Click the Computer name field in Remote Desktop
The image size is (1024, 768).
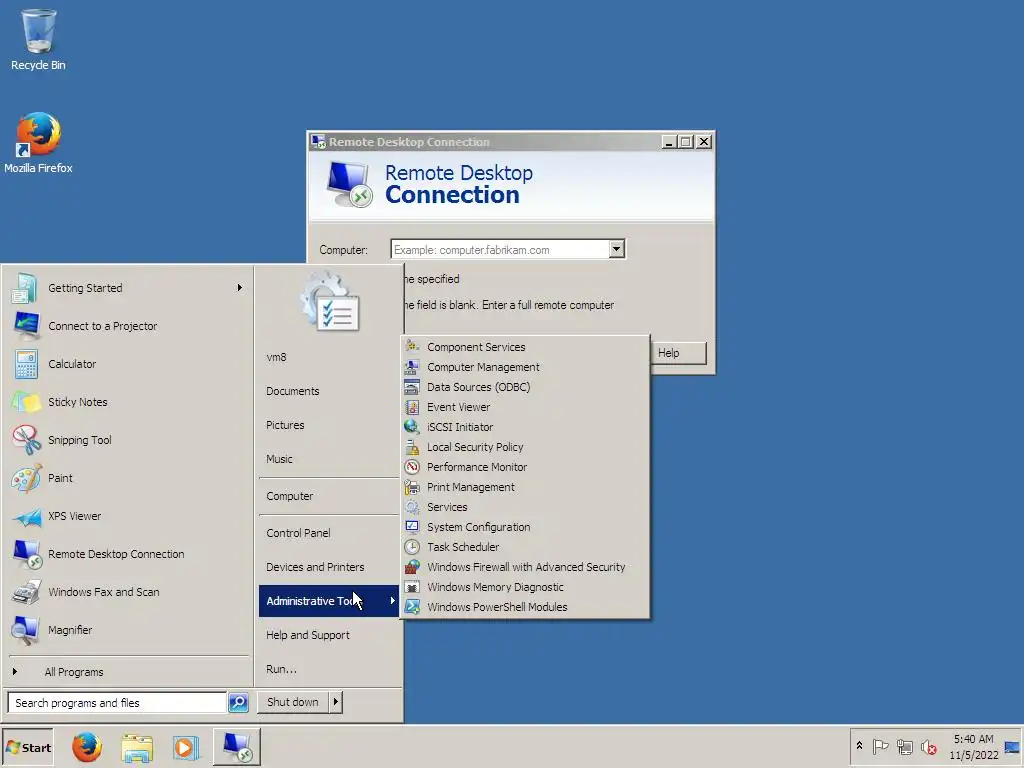(x=500, y=249)
